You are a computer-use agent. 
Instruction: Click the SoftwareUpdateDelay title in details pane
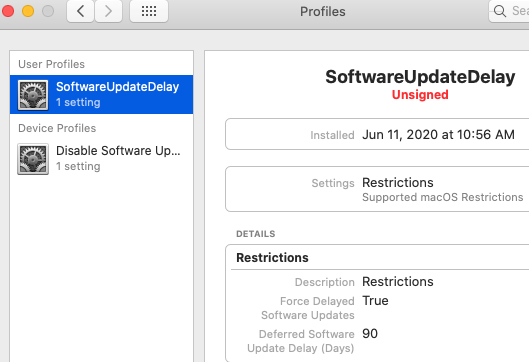[x=420, y=77]
